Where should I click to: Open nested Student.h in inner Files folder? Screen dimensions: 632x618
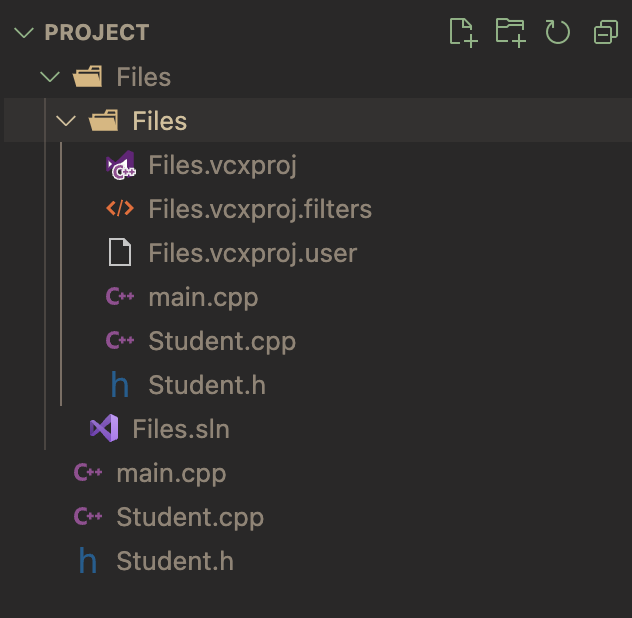point(207,385)
